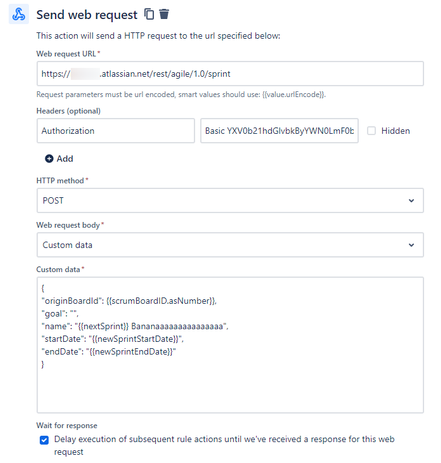Screen dimensions: 441x463
Task: Click inside the Custom data JSON textarea
Action: click(230, 345)
